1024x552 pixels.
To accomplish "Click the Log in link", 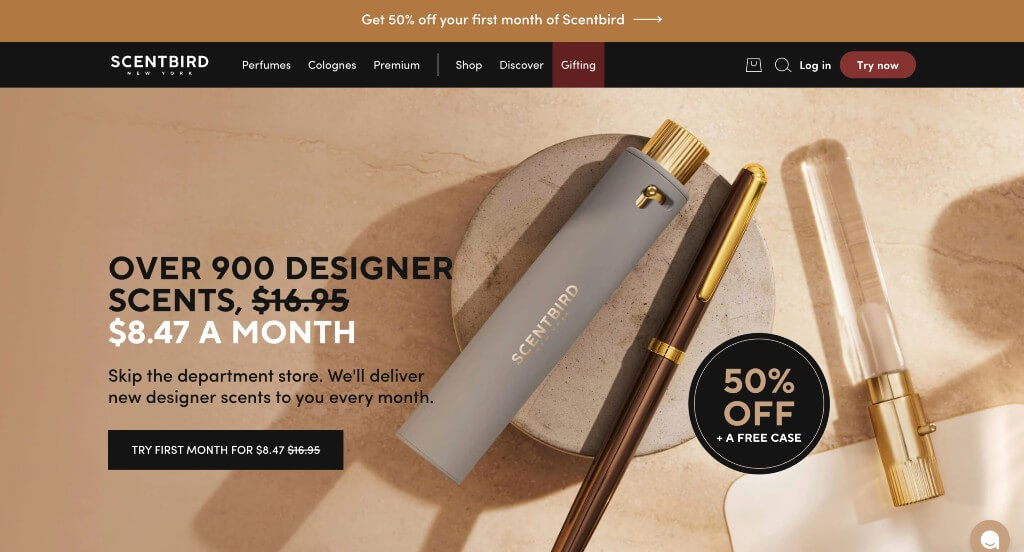I will tap(815, 65).
